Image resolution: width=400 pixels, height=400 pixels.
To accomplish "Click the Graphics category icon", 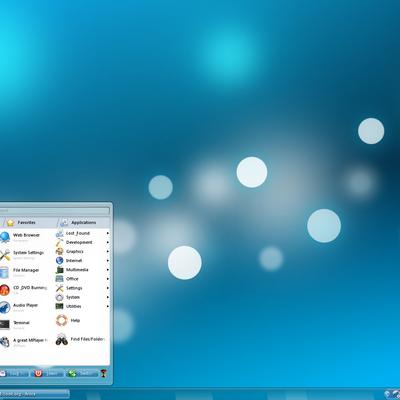I will (59, 251).
